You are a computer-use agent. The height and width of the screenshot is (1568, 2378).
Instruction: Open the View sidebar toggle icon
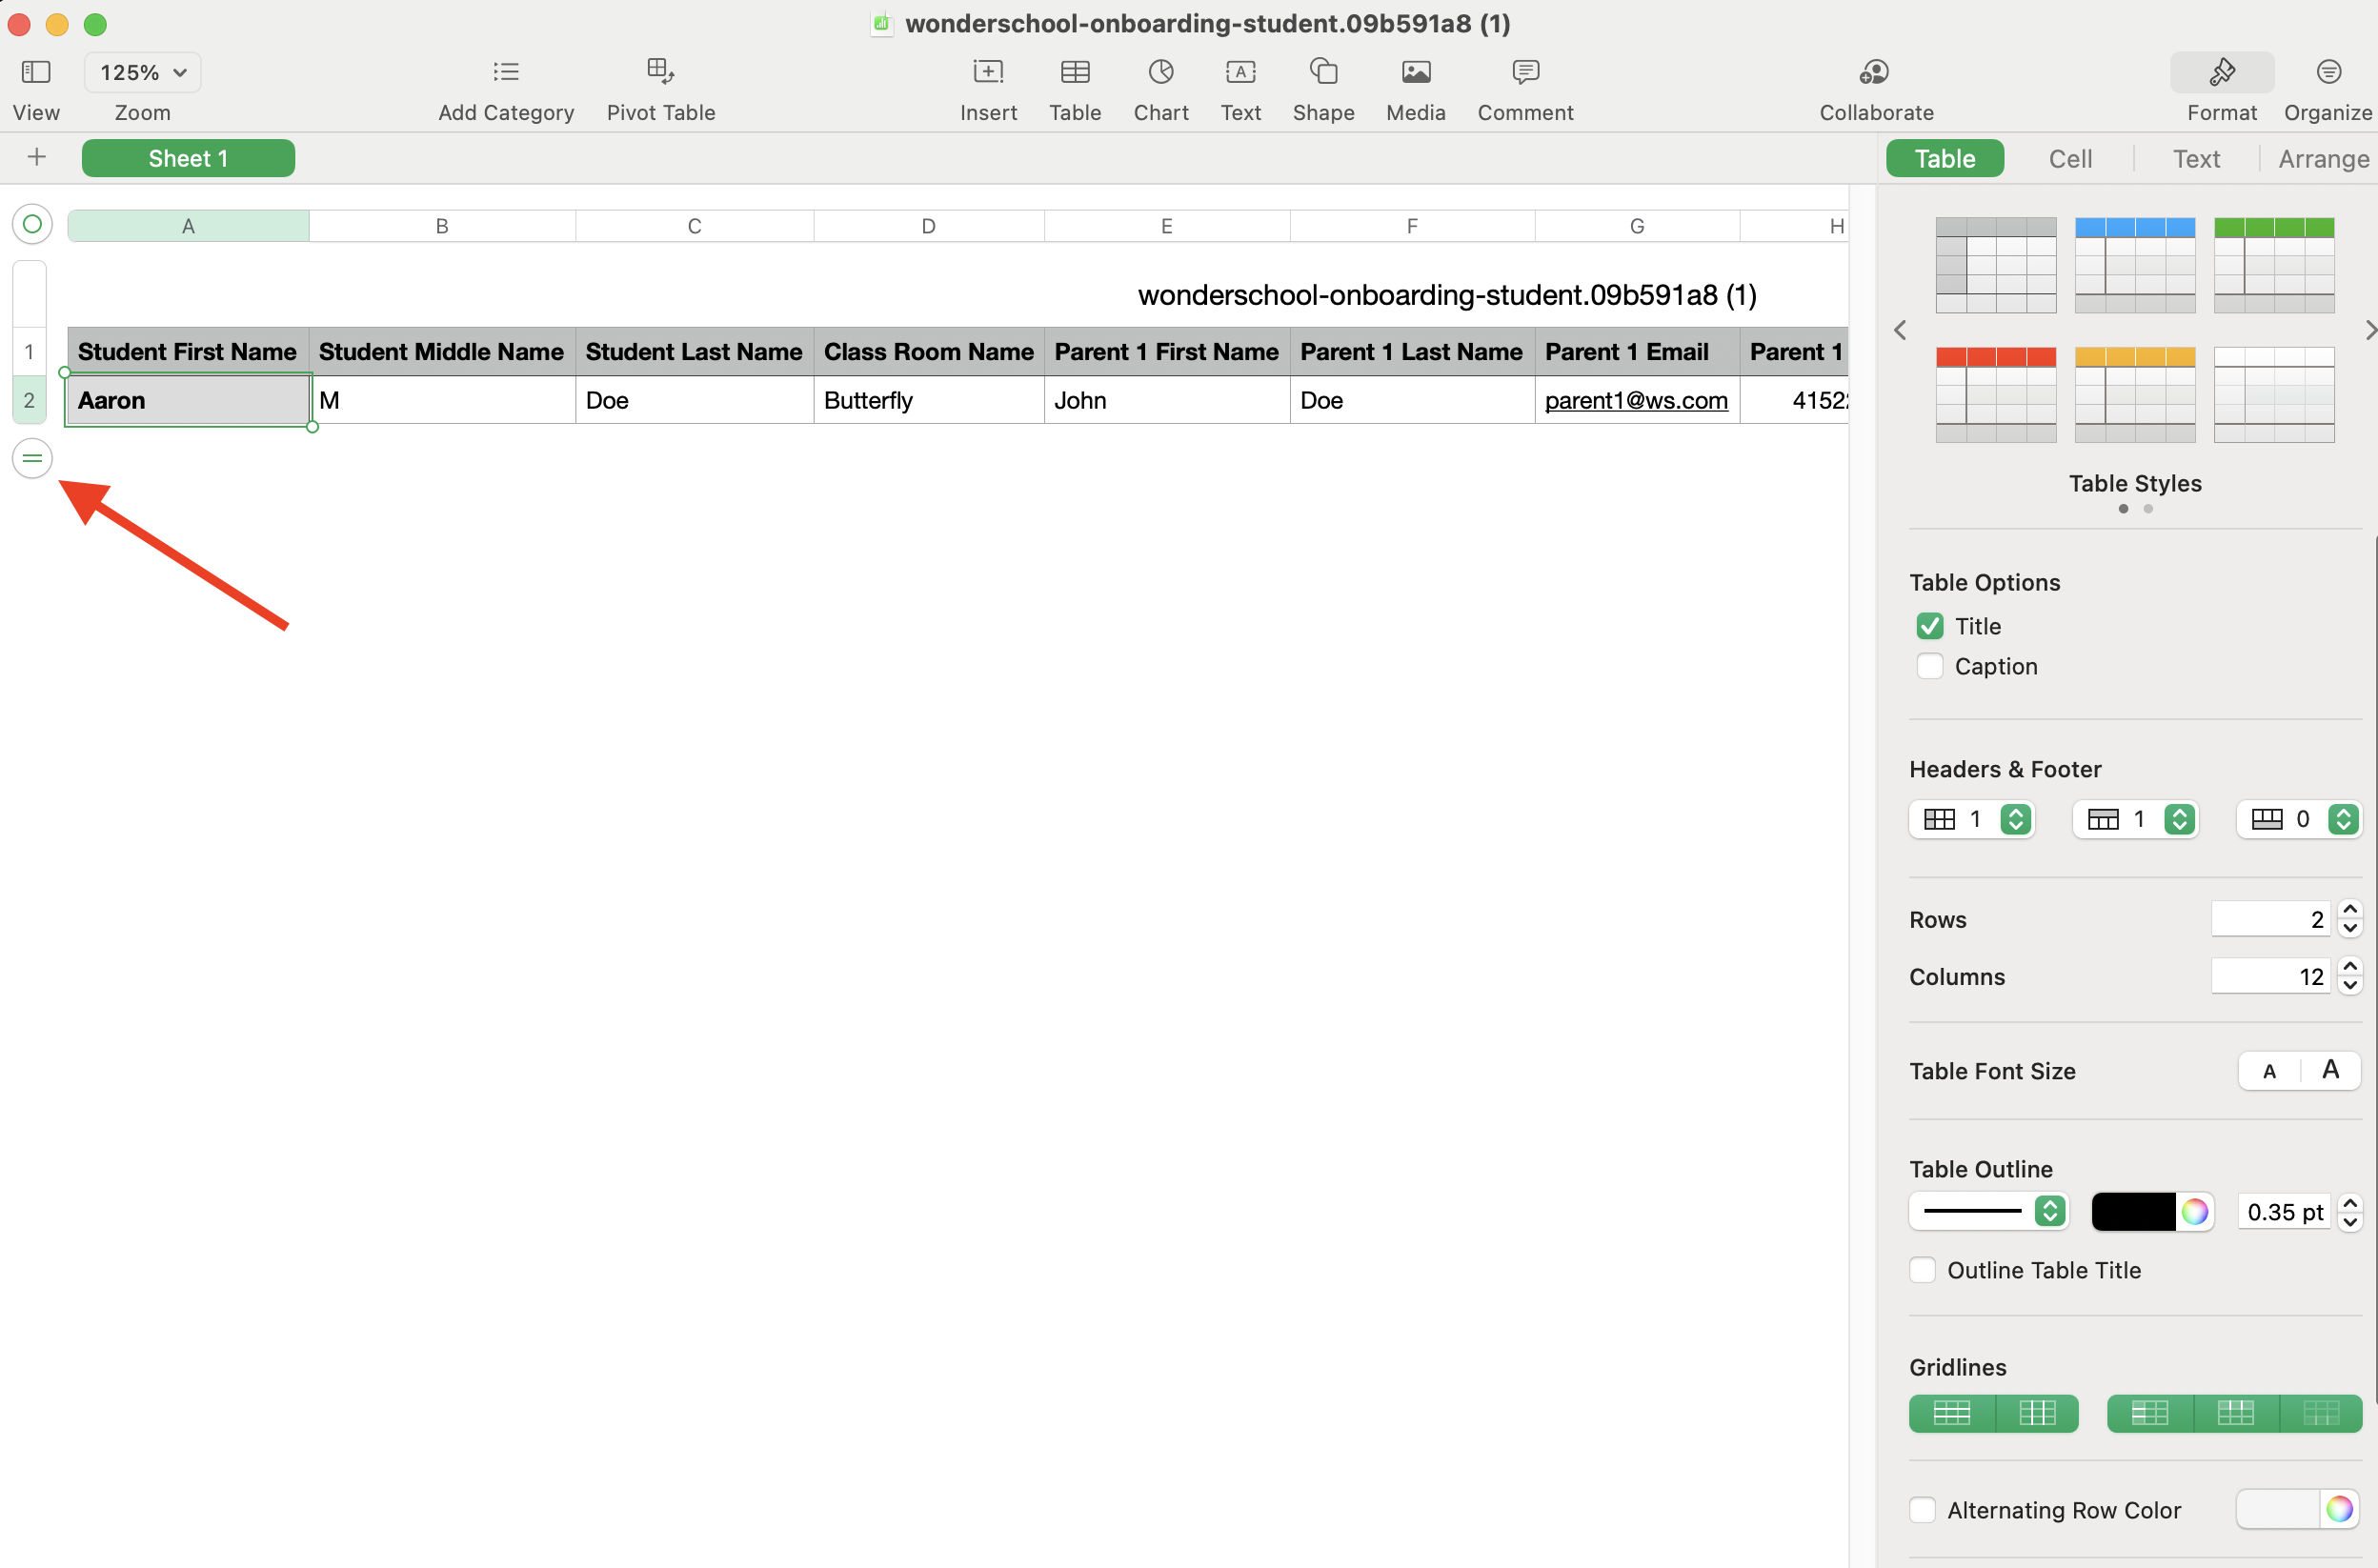point(36,71)
